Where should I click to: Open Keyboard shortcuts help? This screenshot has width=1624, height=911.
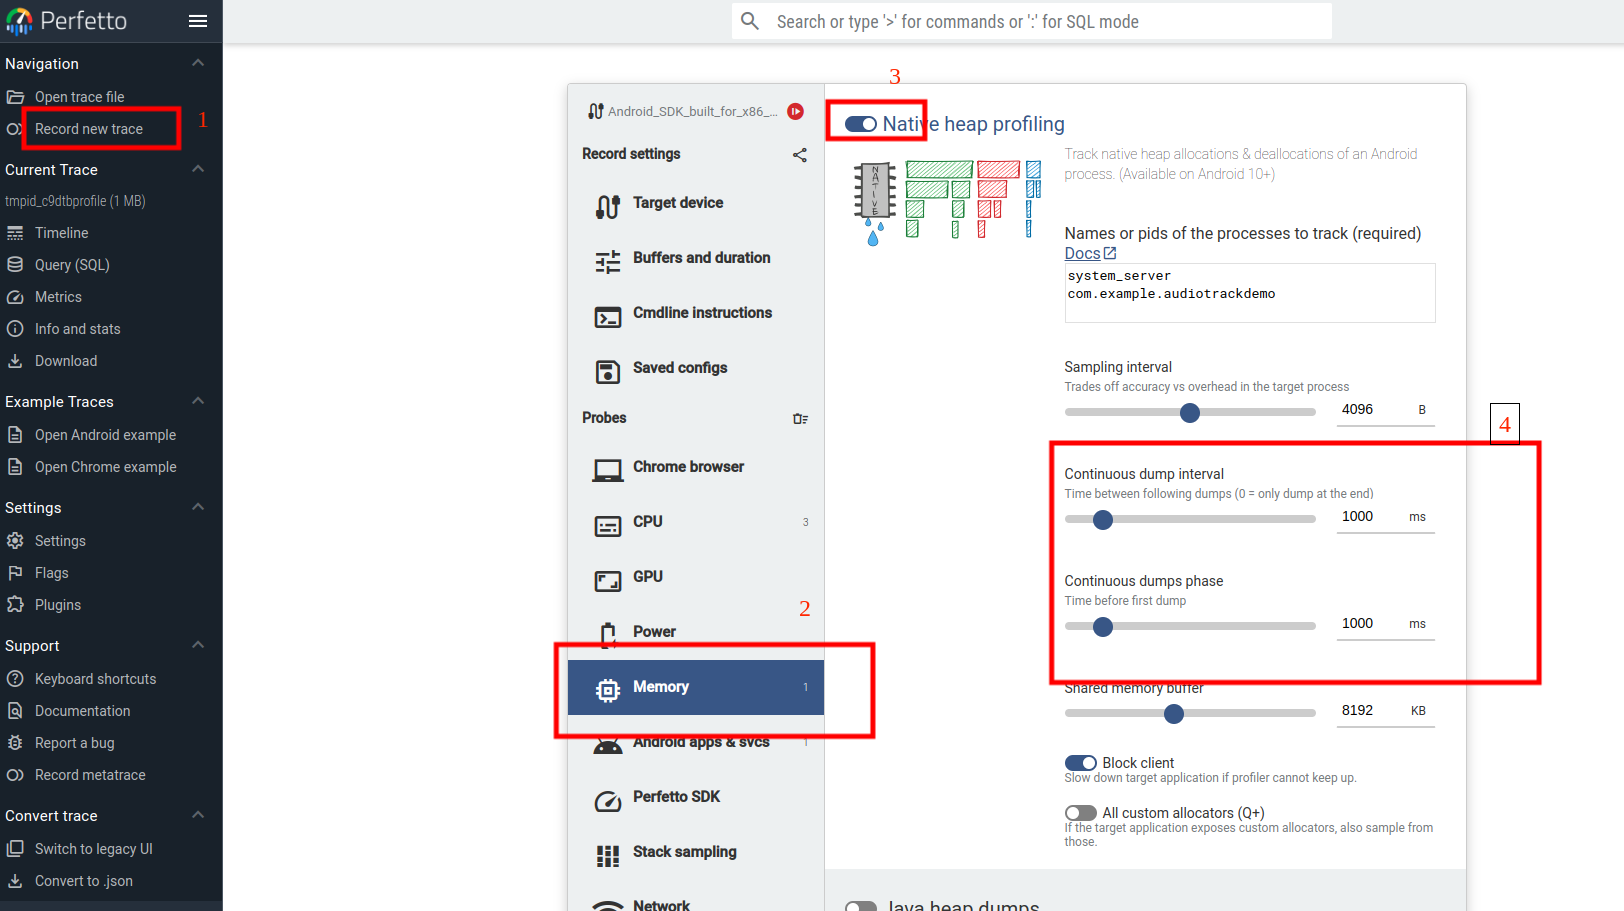[95, 679]
